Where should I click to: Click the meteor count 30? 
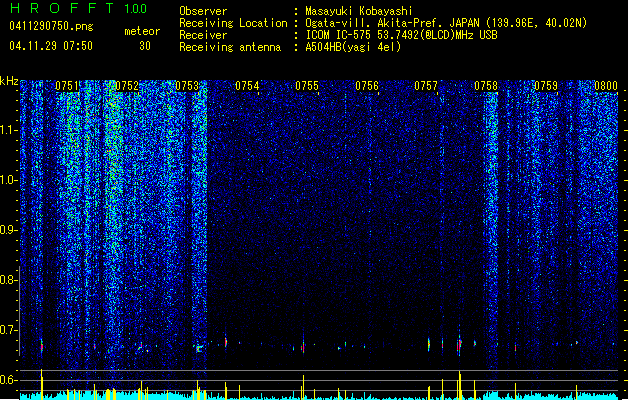[145, 46]
